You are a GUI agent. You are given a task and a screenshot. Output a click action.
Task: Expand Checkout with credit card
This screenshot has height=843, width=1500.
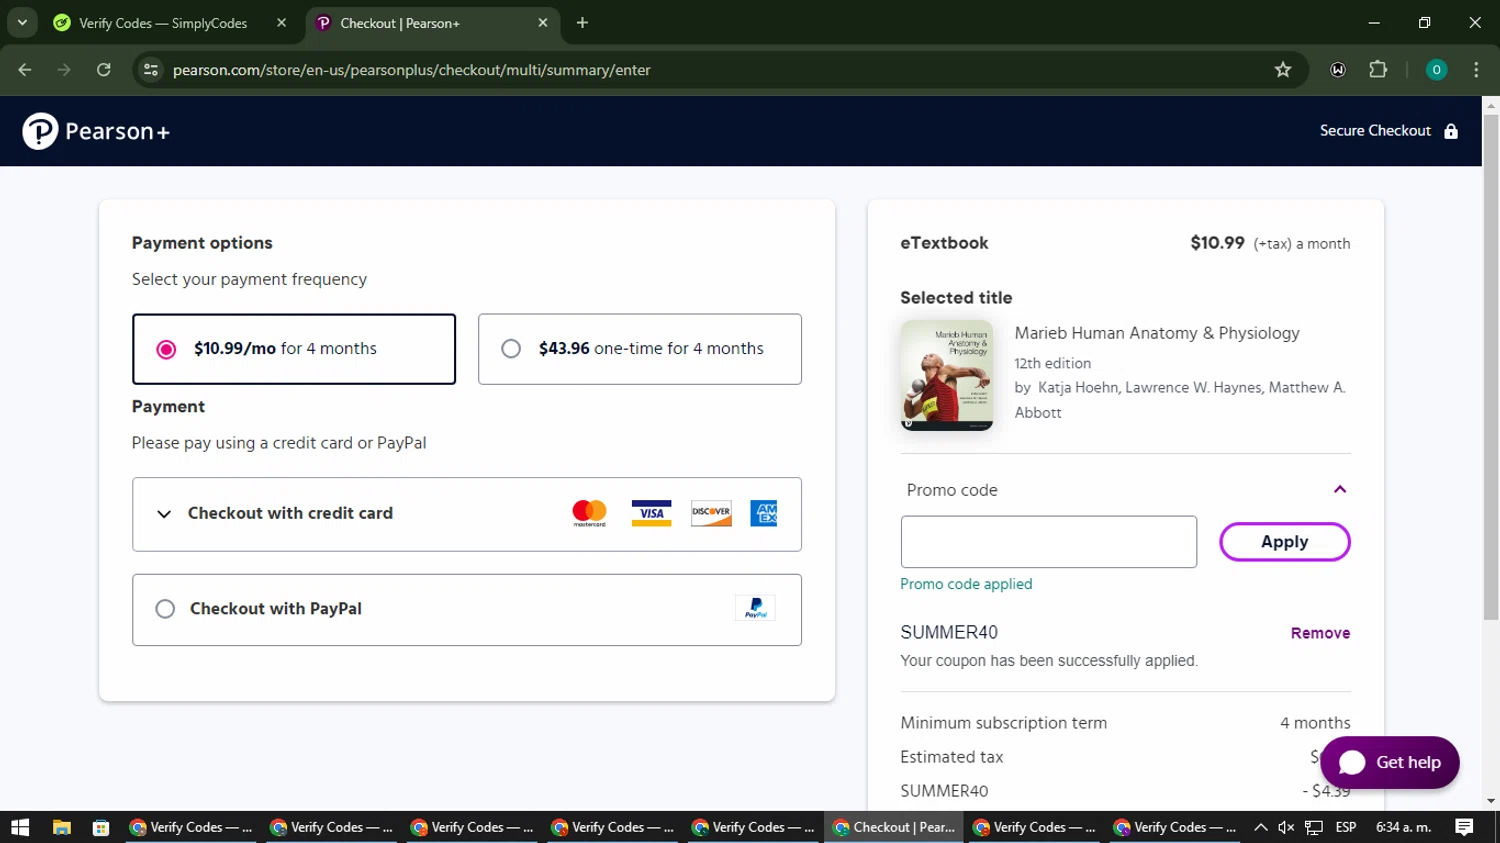[x=467, y=514]
